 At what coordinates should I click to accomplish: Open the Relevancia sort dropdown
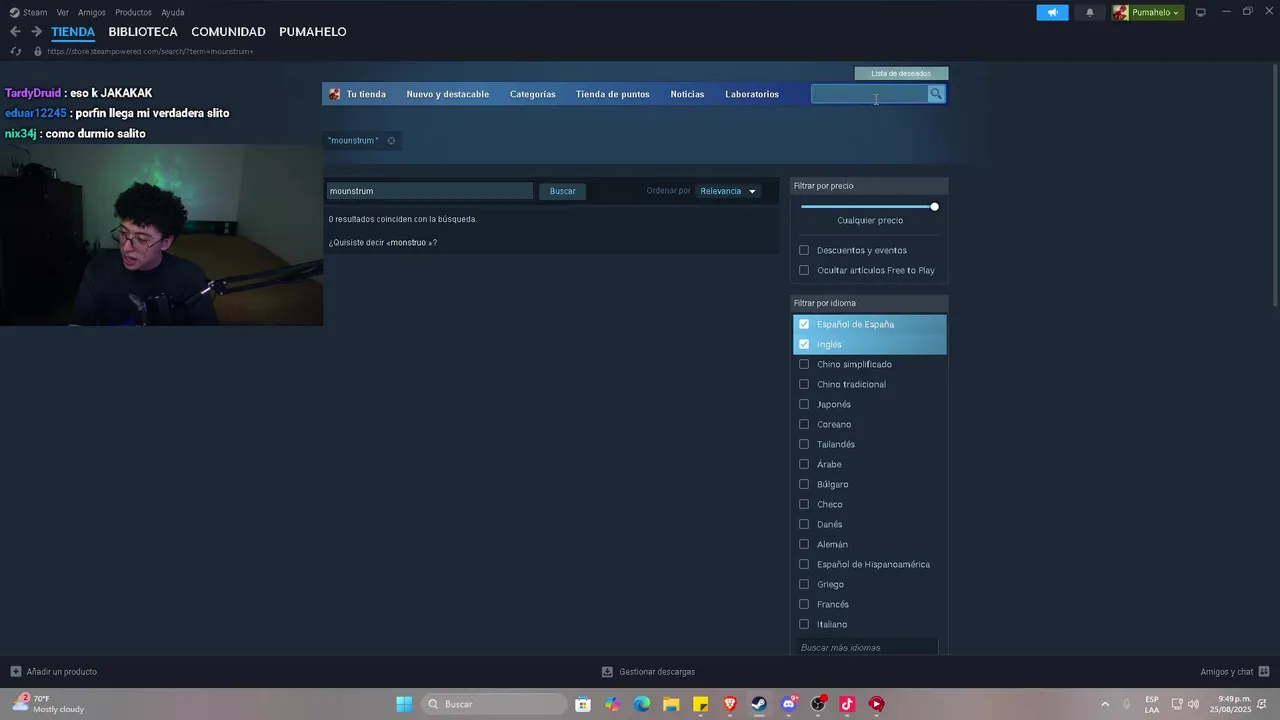[x=728, y=191]
